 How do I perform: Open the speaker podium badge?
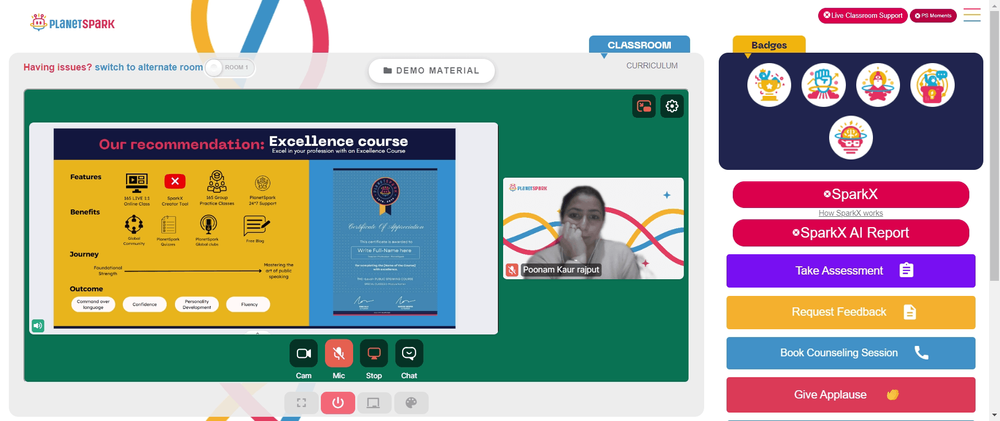point(932,85)
